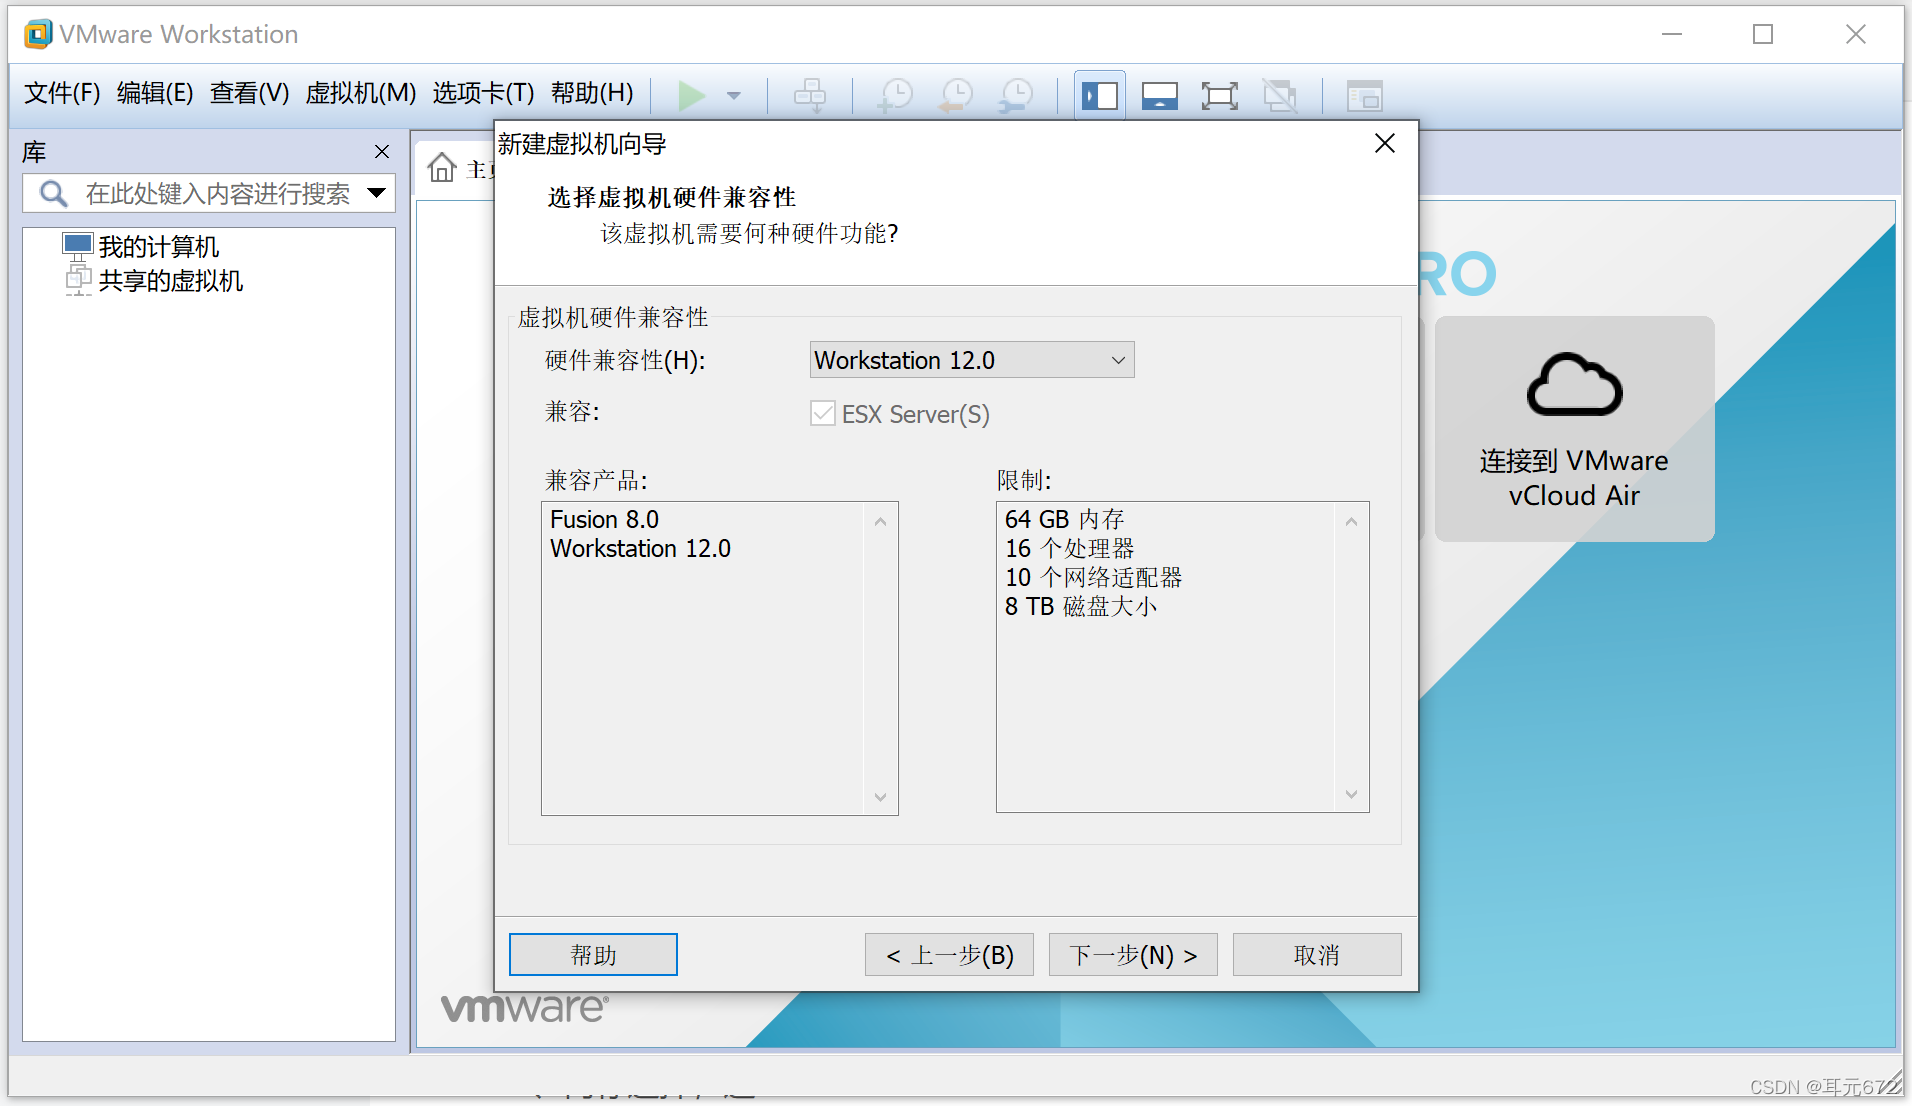Select 16 个处理器 in the limits list
The height and width of the screenshot is (1106, 1912).
click(1070, 548)
